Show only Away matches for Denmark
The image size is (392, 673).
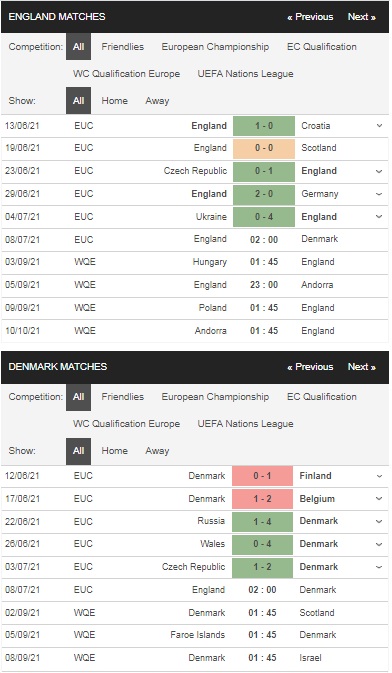point(157,451)
